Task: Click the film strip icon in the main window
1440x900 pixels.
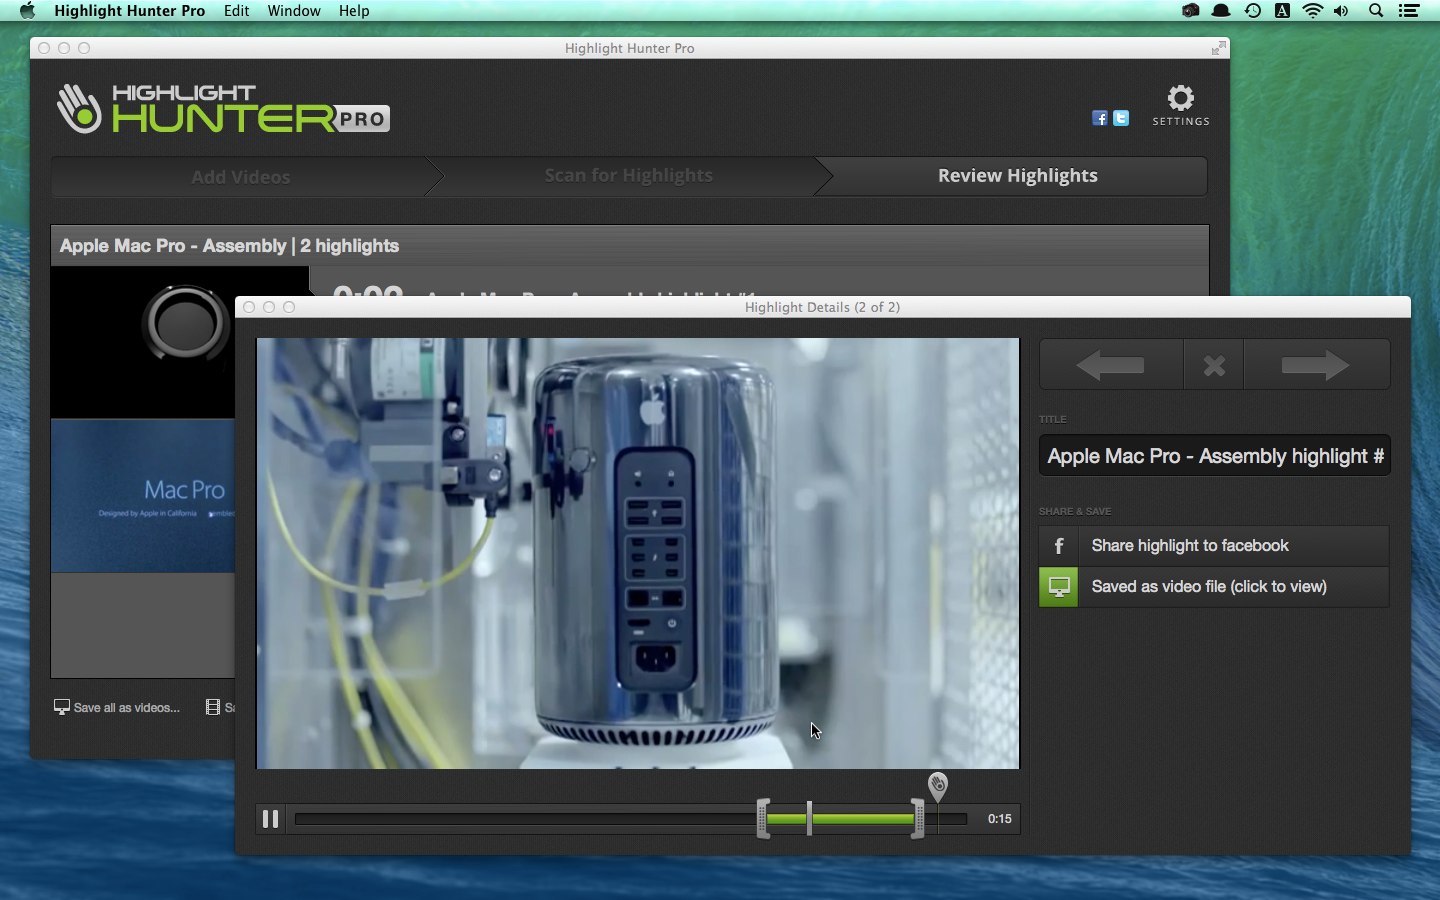Action: pos(212,707)
